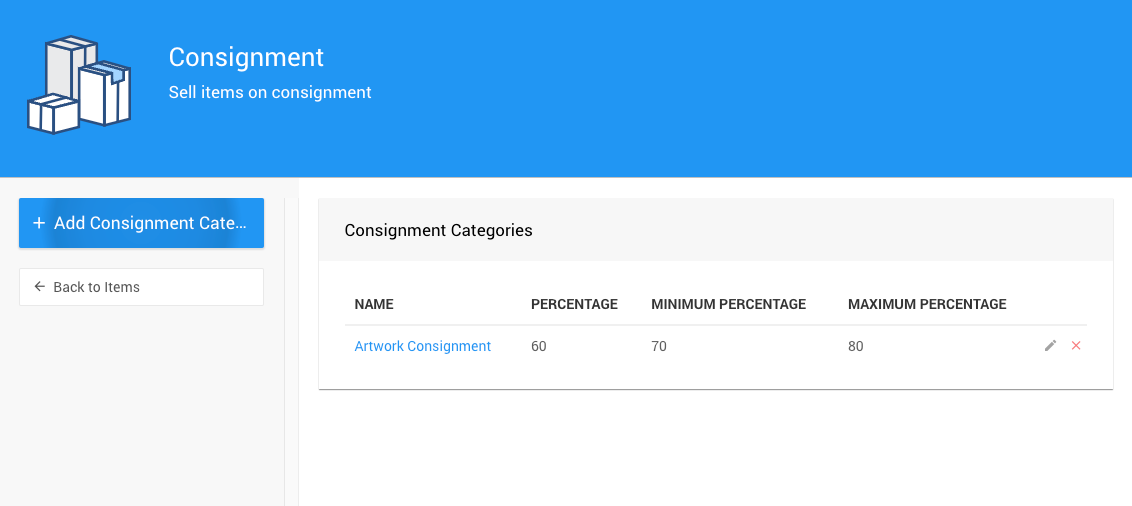Go back using the Back to Items button
The height and width of the screenshot is (506, 1132).
pos(141,287)
